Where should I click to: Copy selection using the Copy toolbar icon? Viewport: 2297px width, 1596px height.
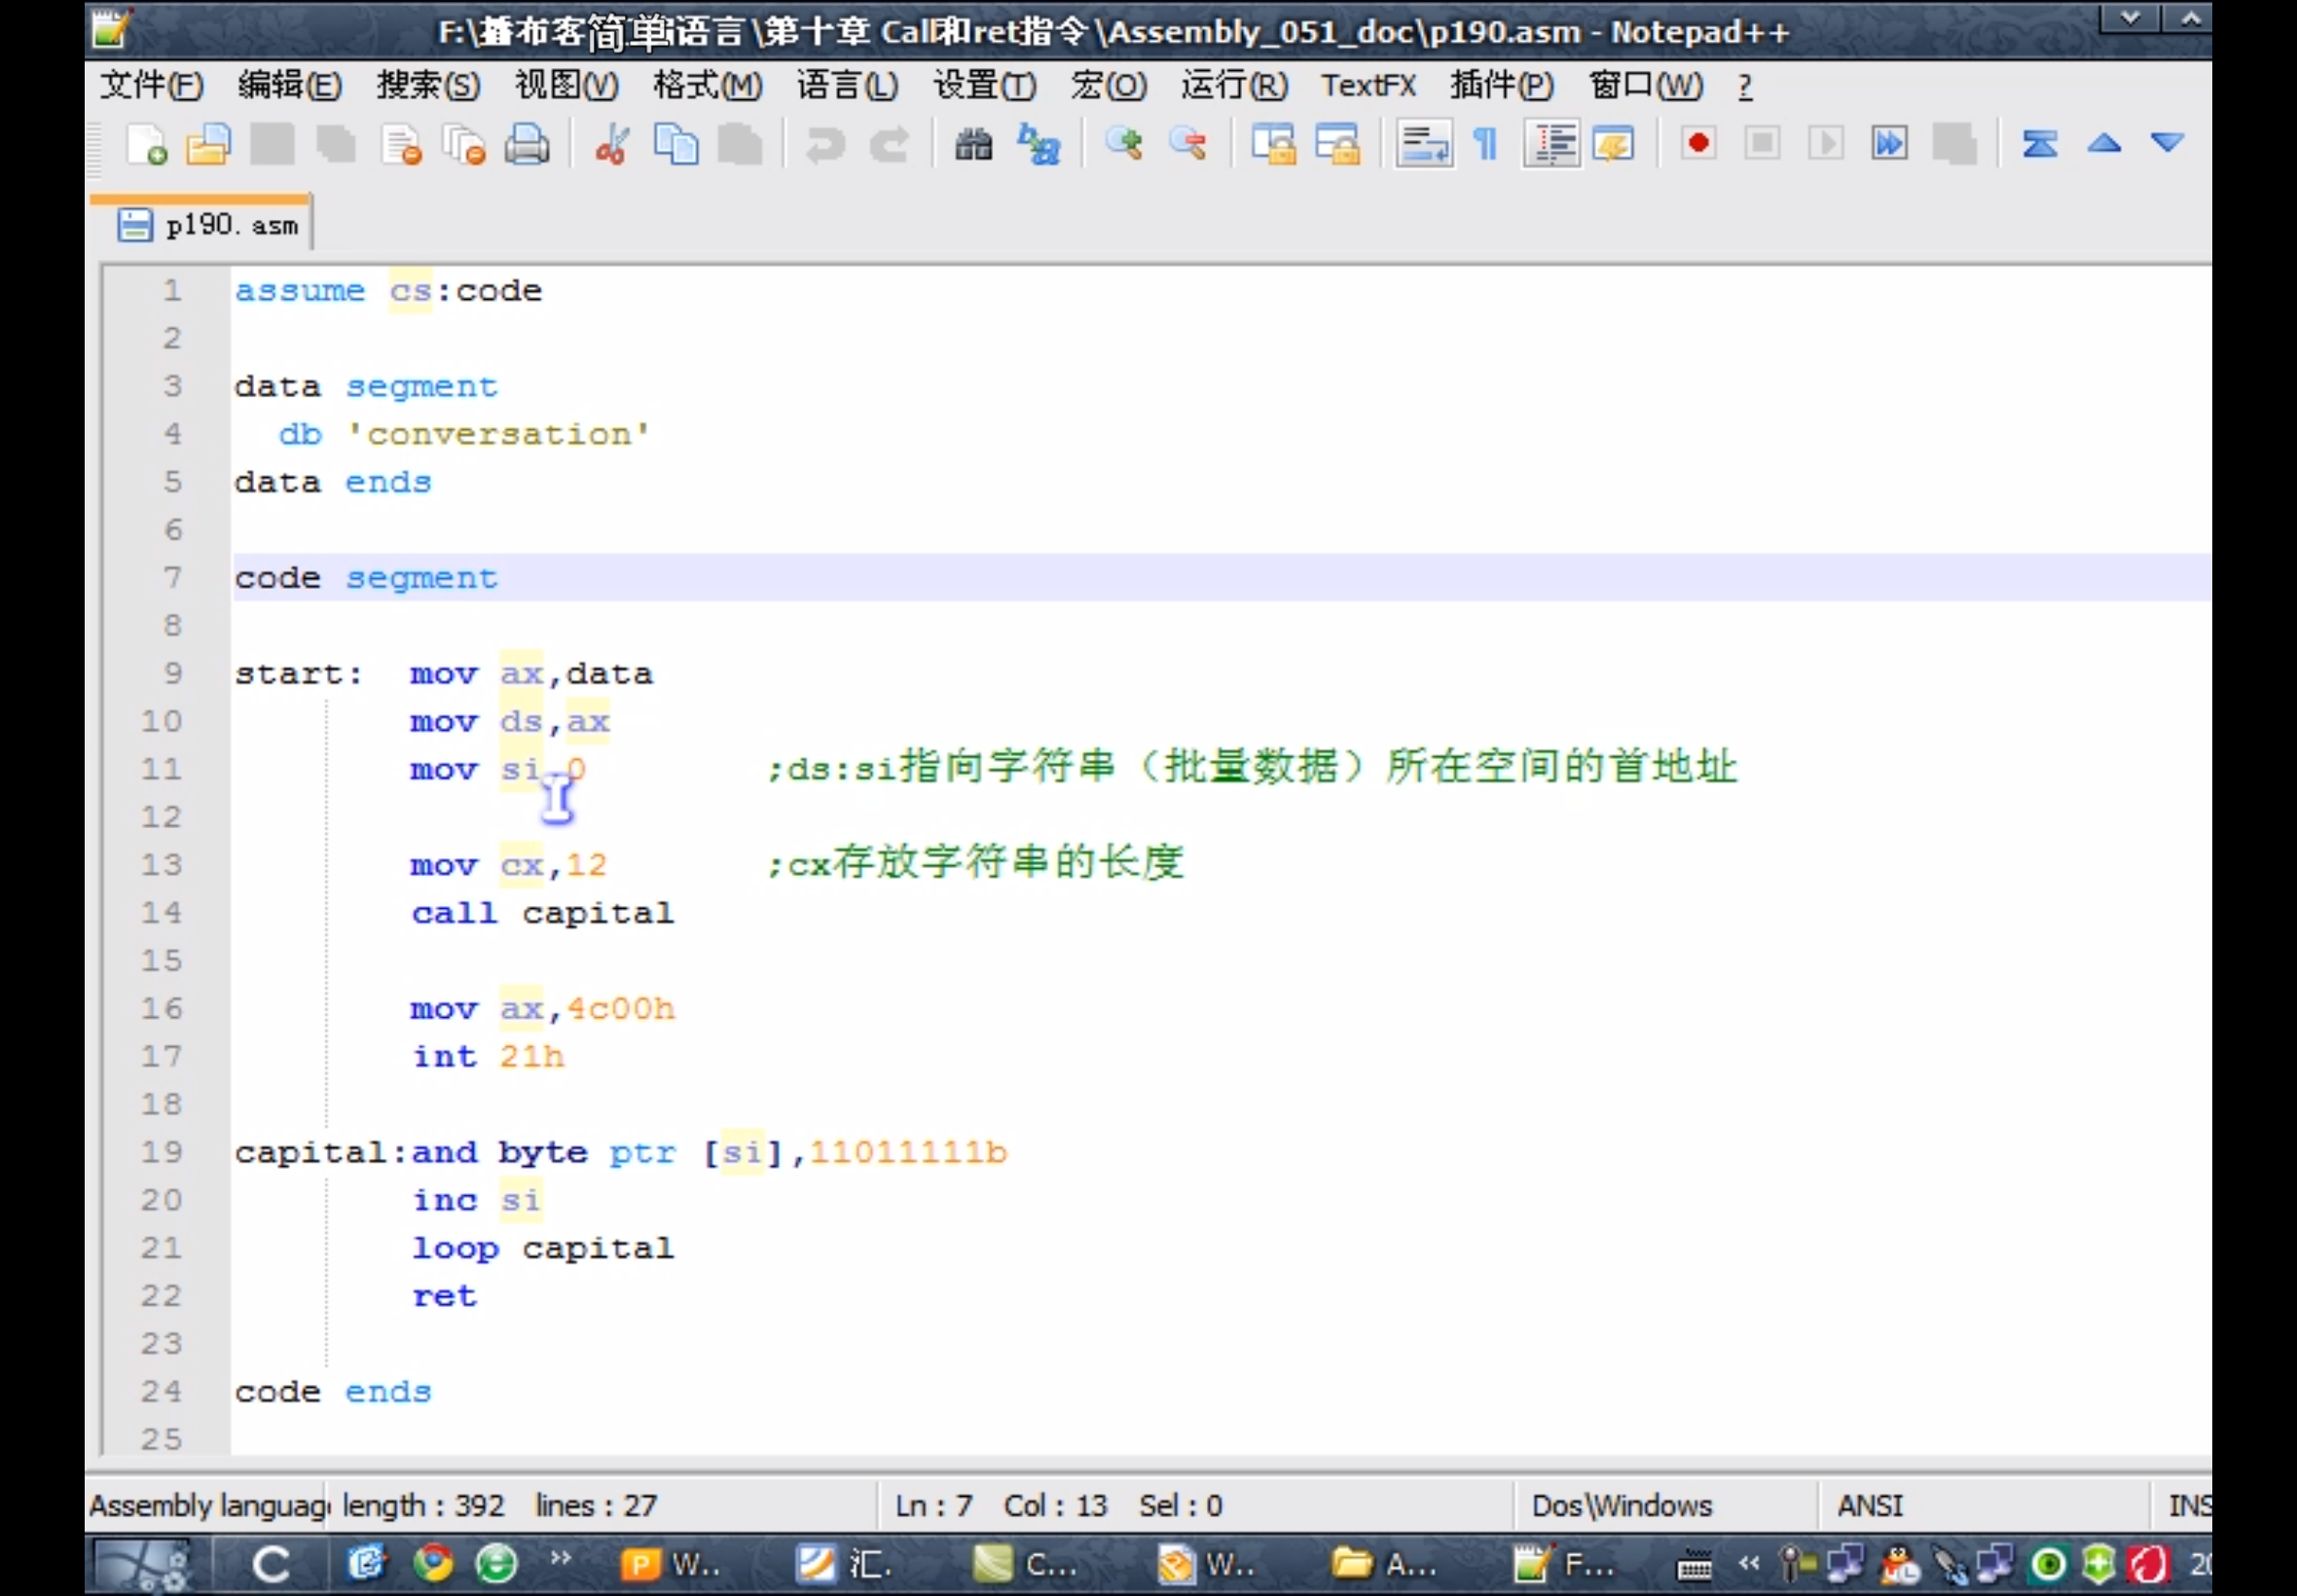click(x=676, y=145)
